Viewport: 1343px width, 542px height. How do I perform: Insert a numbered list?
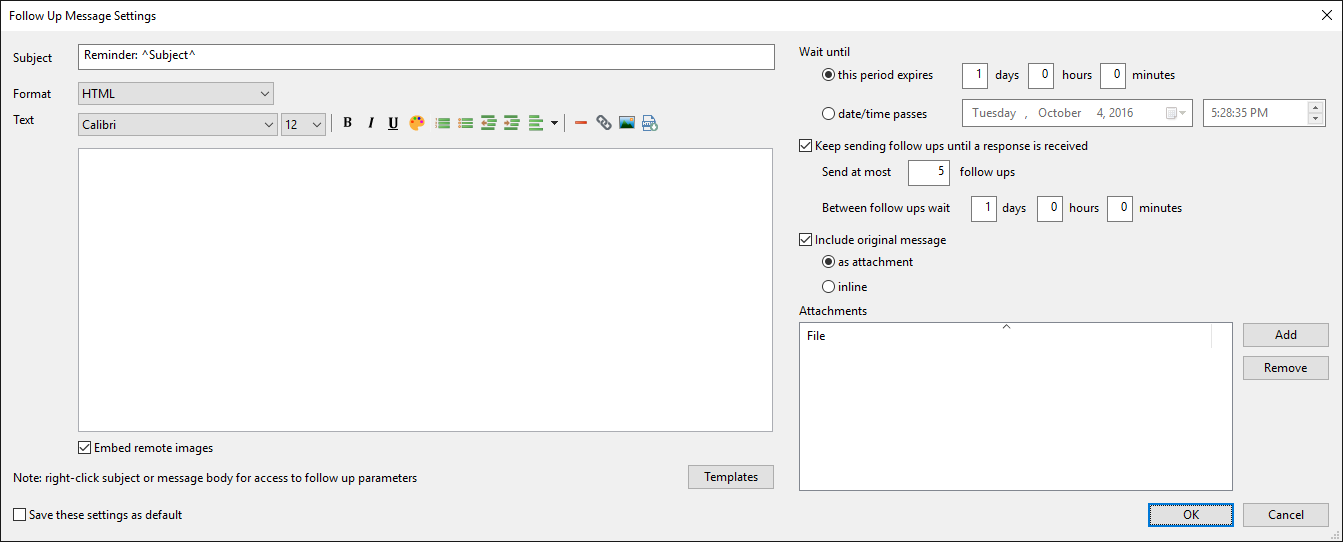tap(442, 123)
